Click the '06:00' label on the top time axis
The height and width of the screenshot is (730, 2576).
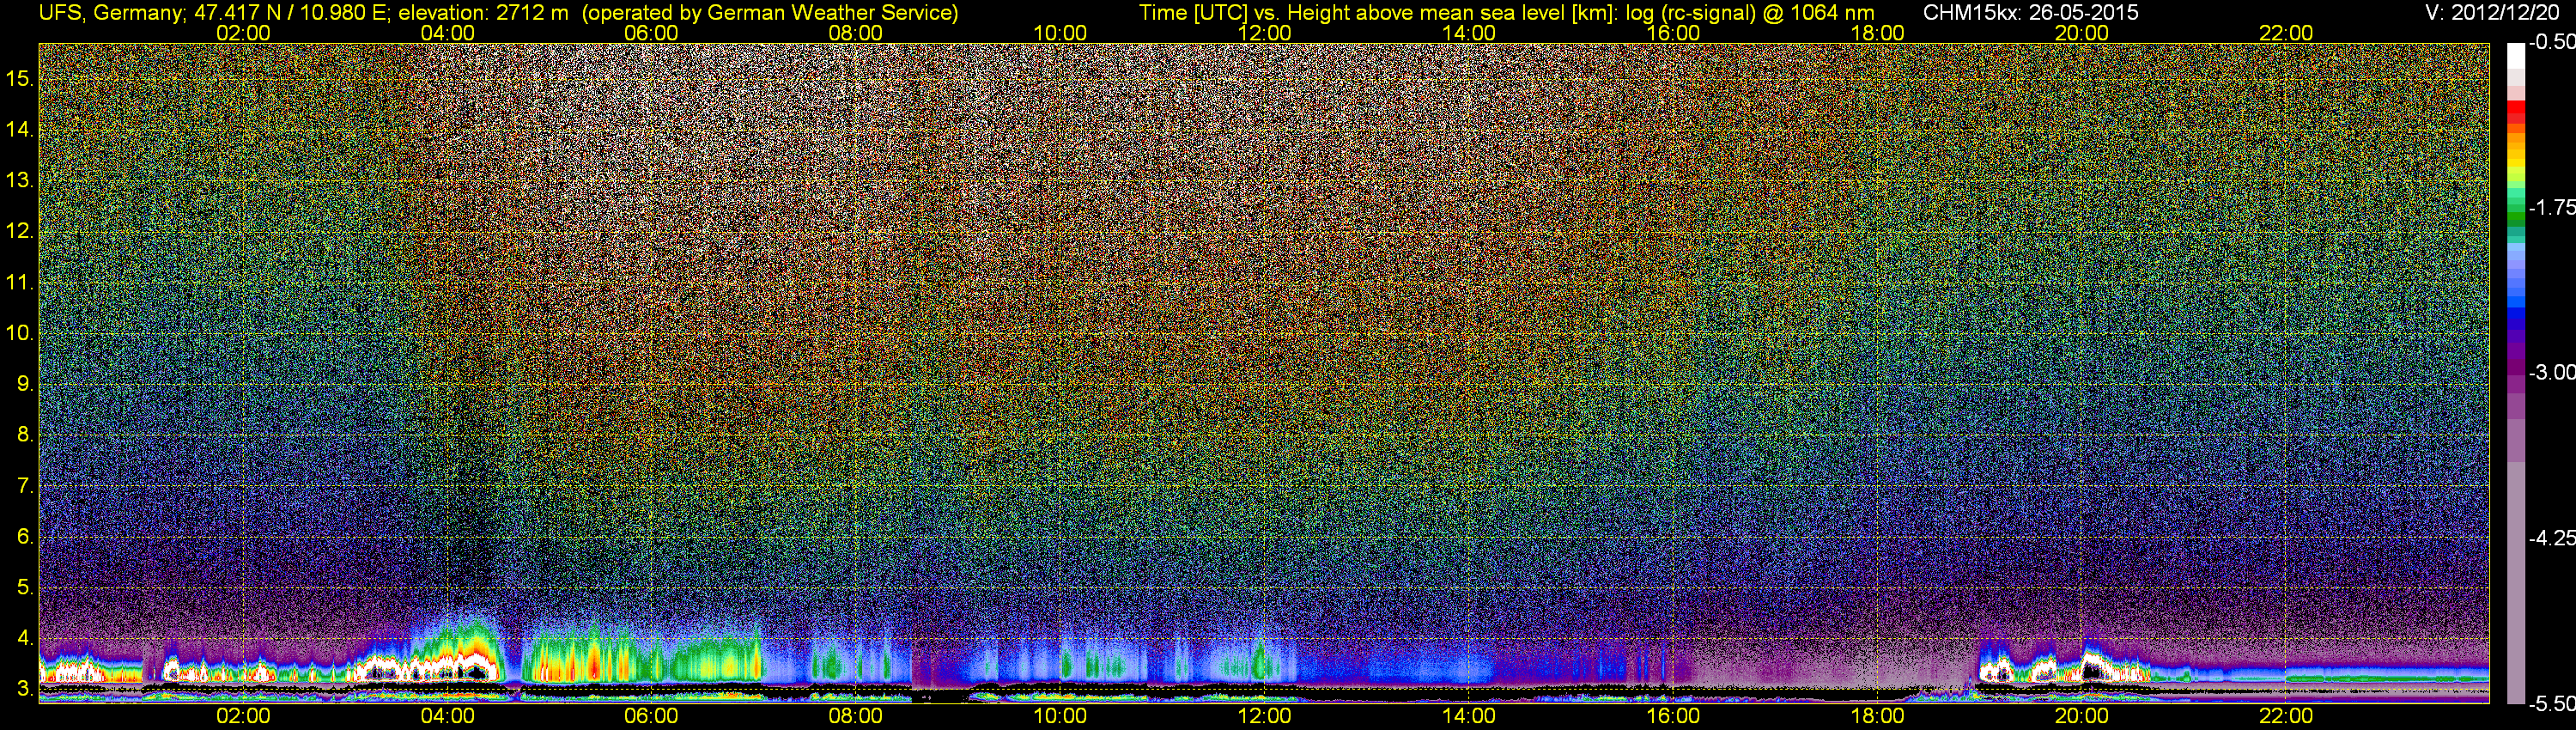click(x=651, y=33)
